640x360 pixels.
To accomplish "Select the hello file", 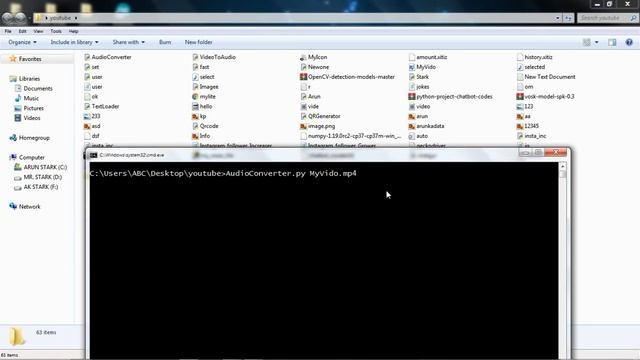I will coord(206,106).
